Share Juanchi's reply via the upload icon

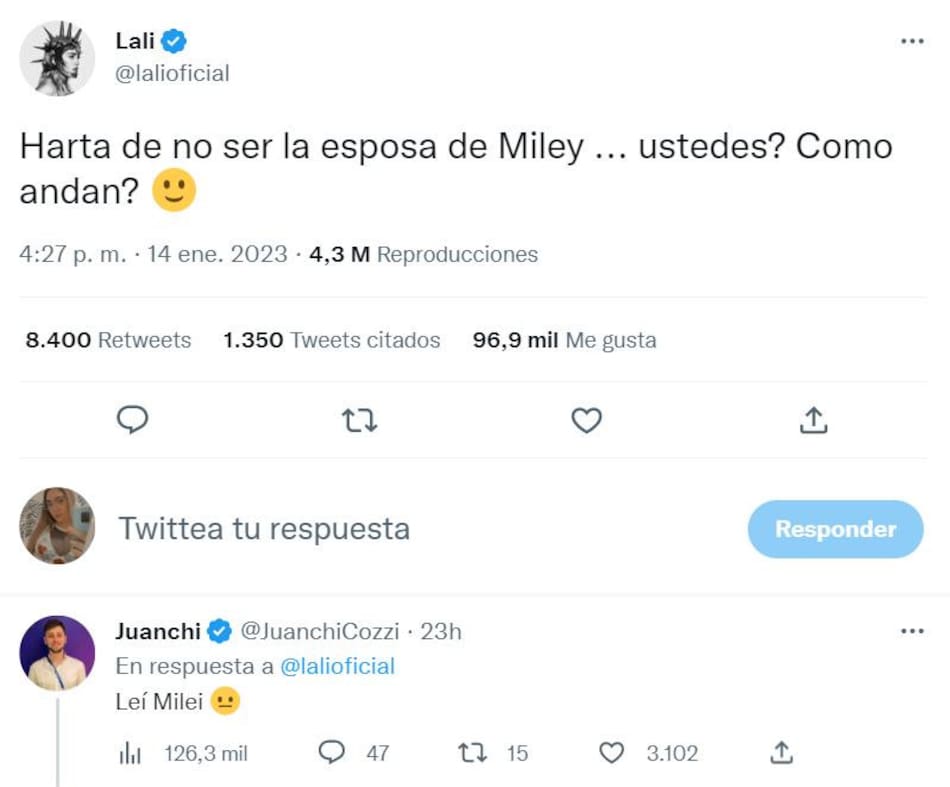(x=783, y=752)
